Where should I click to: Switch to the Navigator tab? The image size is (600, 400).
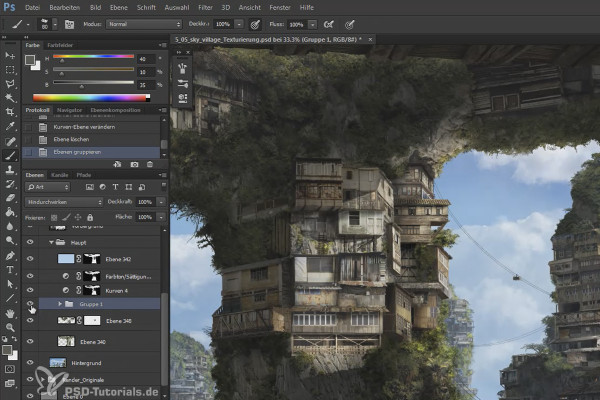click(69, 110)
